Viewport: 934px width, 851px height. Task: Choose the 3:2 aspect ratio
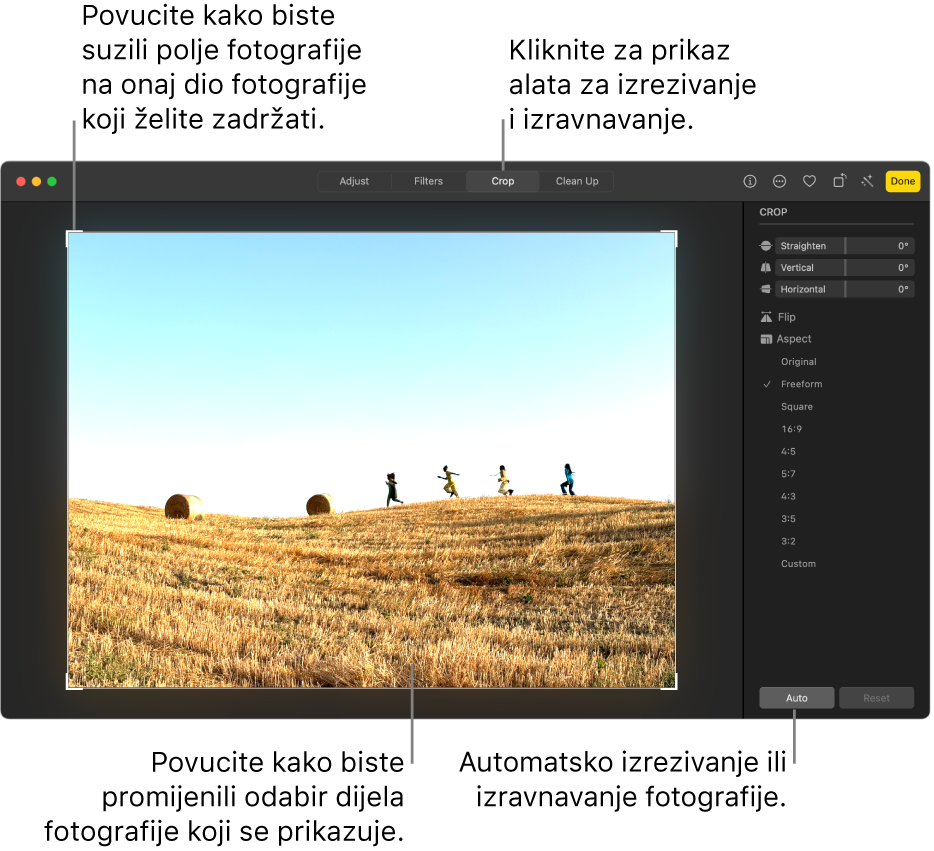788,541
